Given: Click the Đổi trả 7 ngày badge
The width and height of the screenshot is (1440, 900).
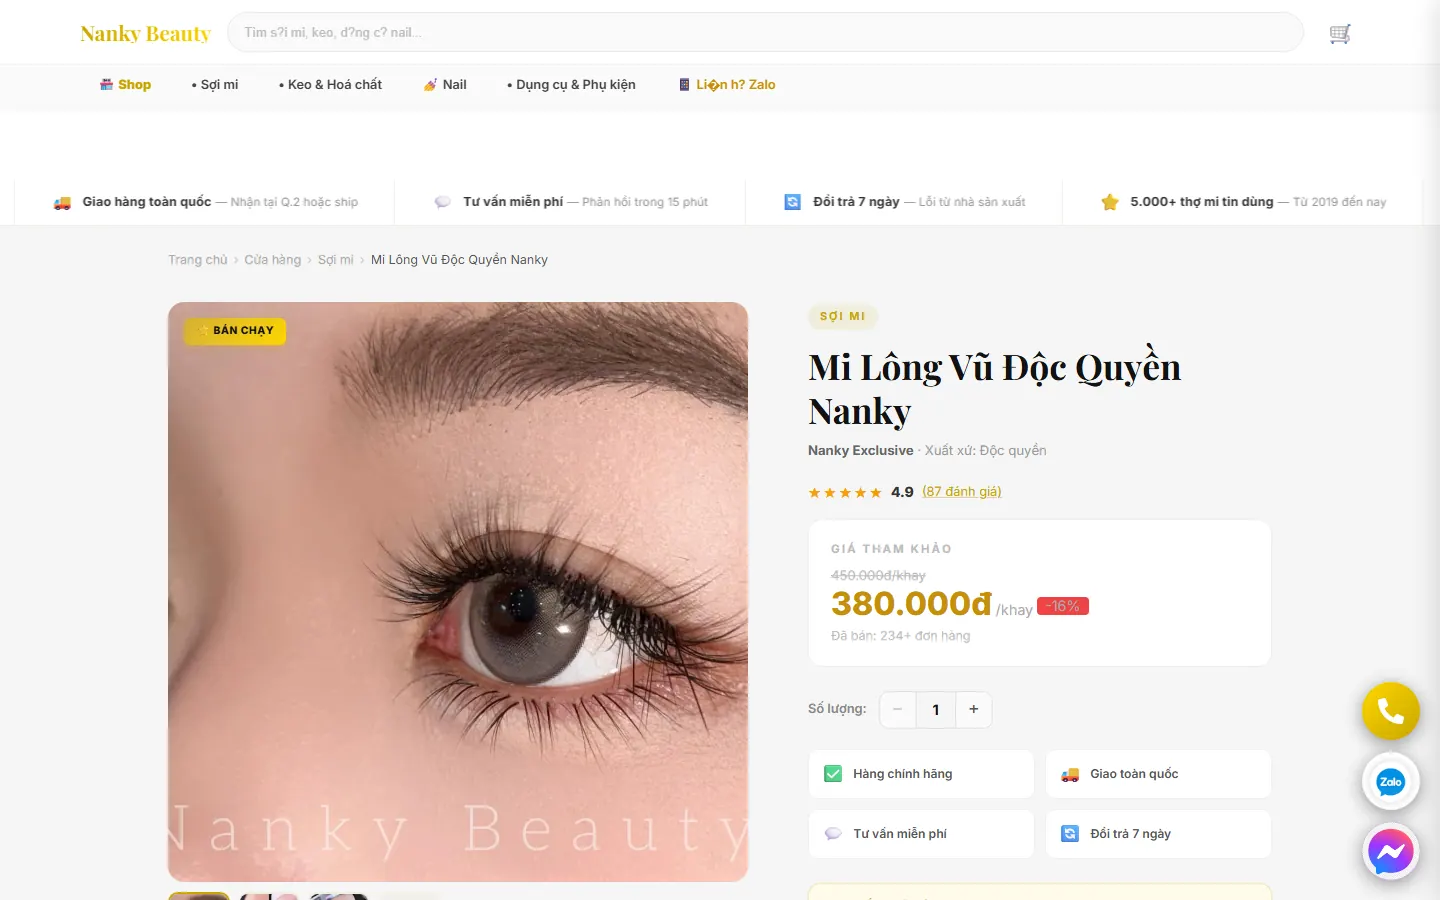Looking at the screenshot, I should coord(1158,834).
